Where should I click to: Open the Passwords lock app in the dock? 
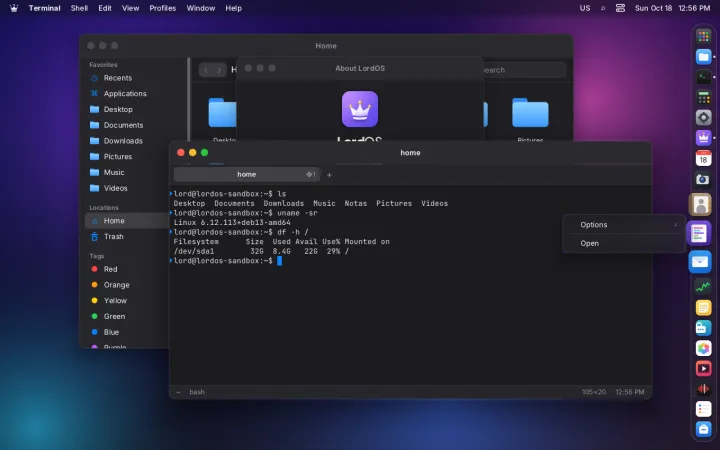(x=703, y=328)
